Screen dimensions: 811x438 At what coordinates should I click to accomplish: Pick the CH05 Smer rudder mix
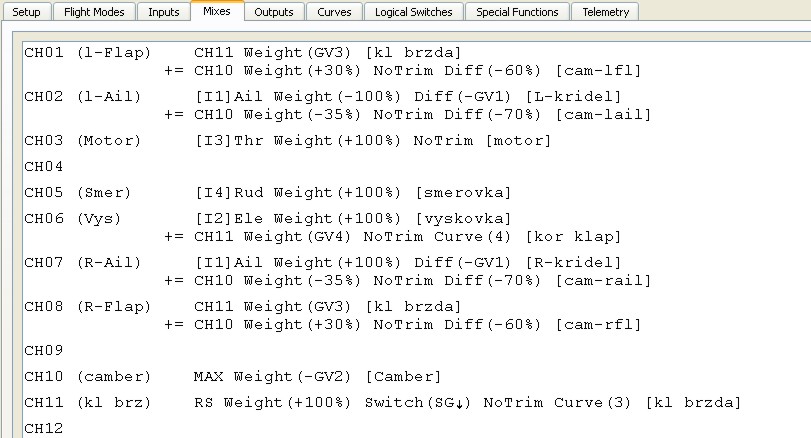coord(352,192)
